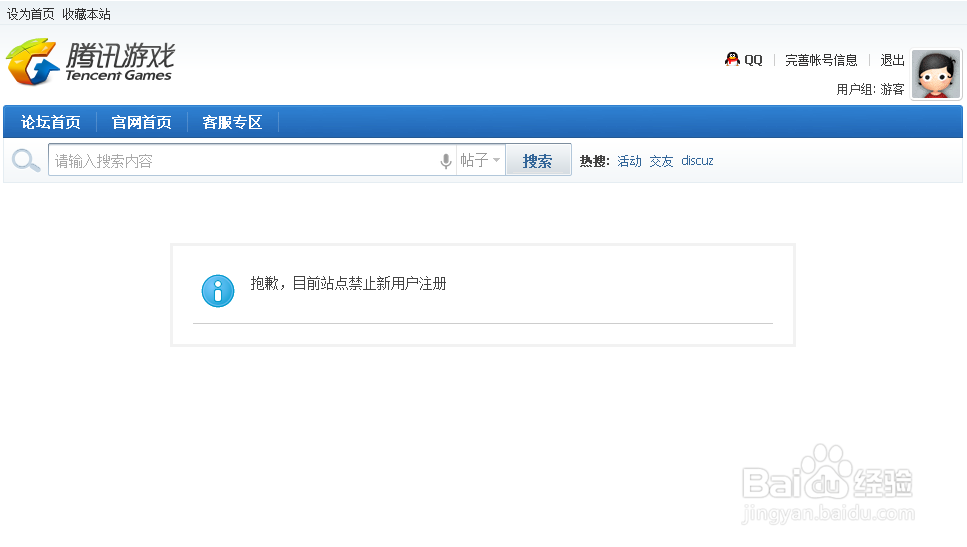Click 完善帐号信息 link
This screenshot has height=547, width=967.
click(821, 60)
